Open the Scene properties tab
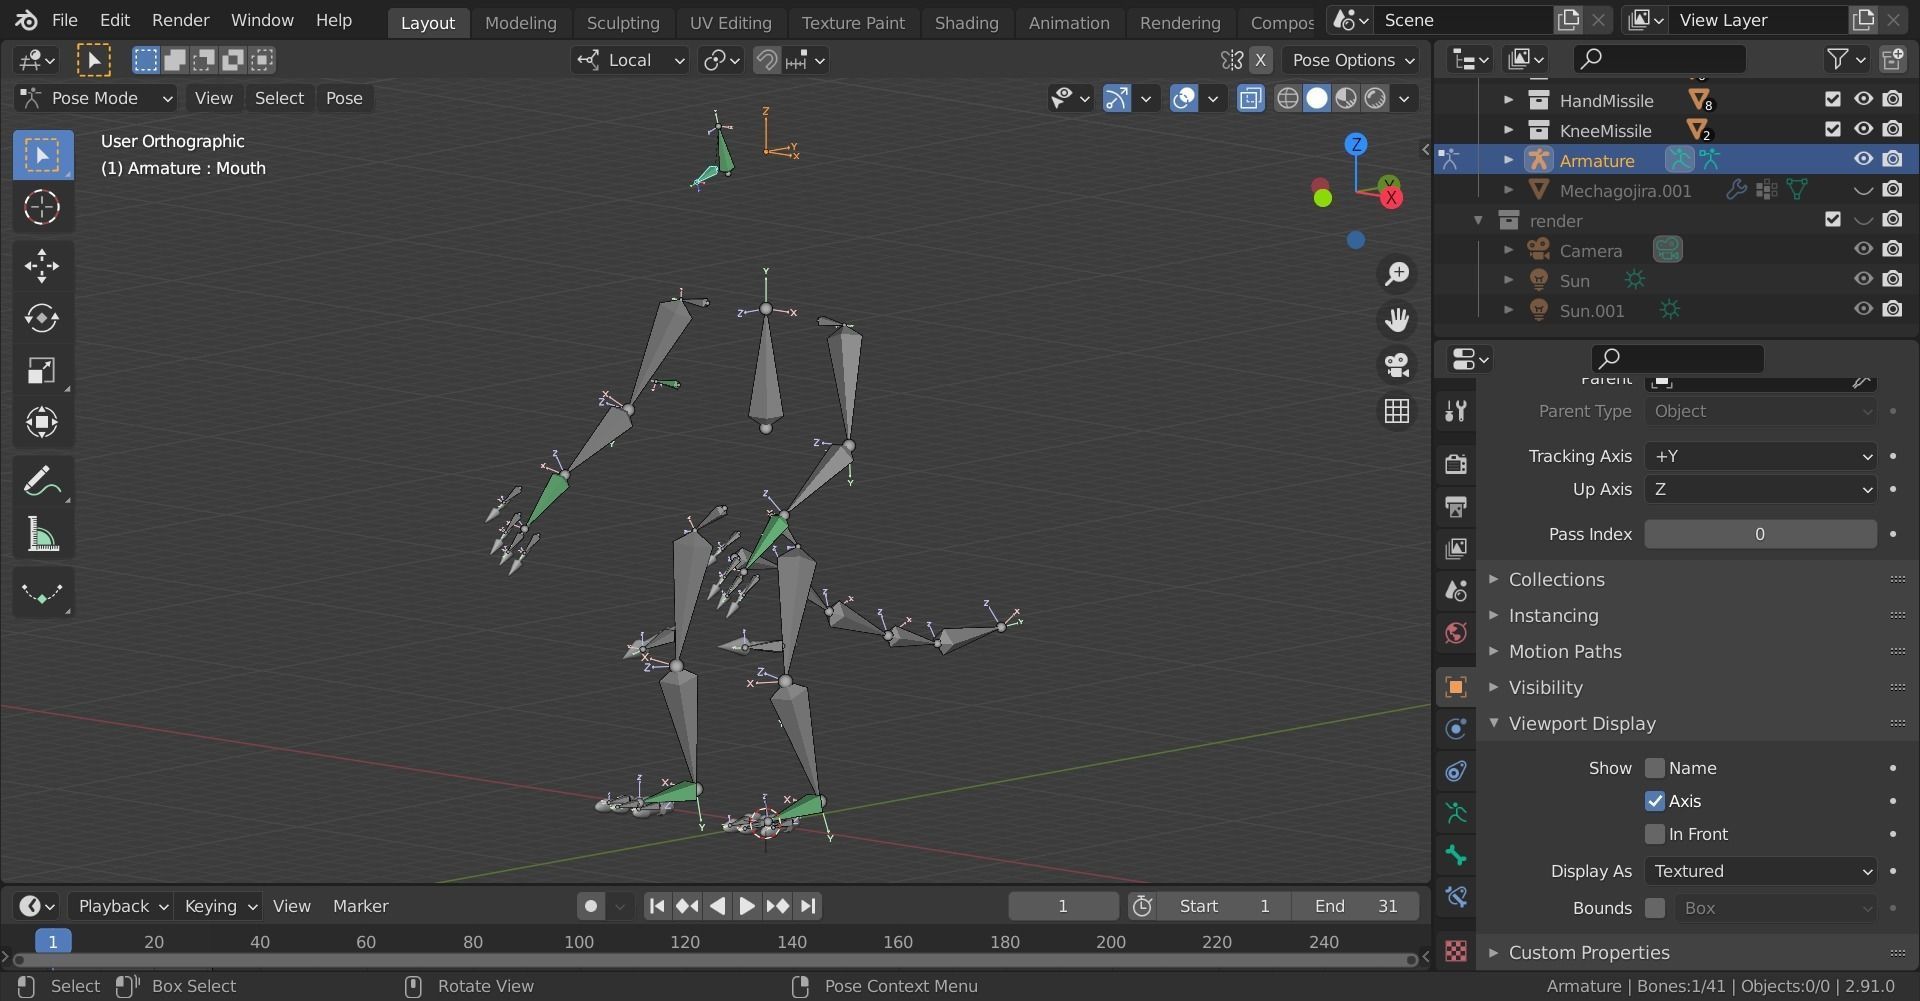 (1456, 590)
